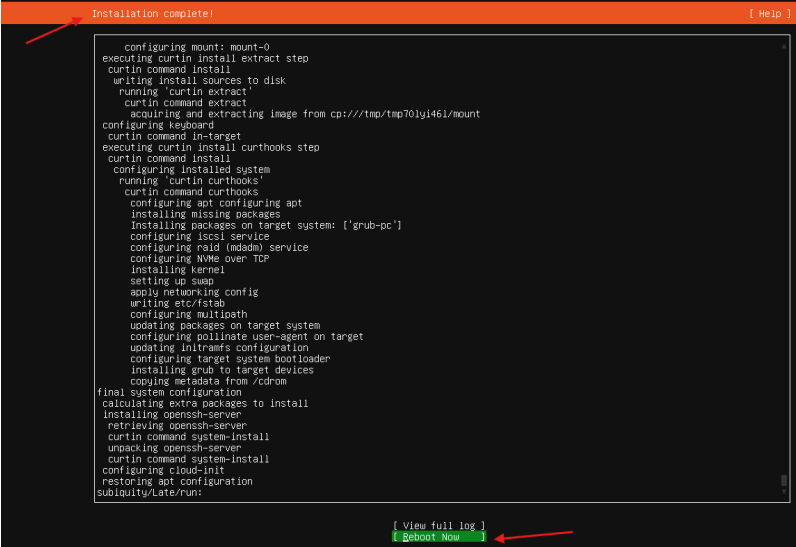Click the 'configuring mount: mount-0' line
796x547 pixels.
(196, 47)
